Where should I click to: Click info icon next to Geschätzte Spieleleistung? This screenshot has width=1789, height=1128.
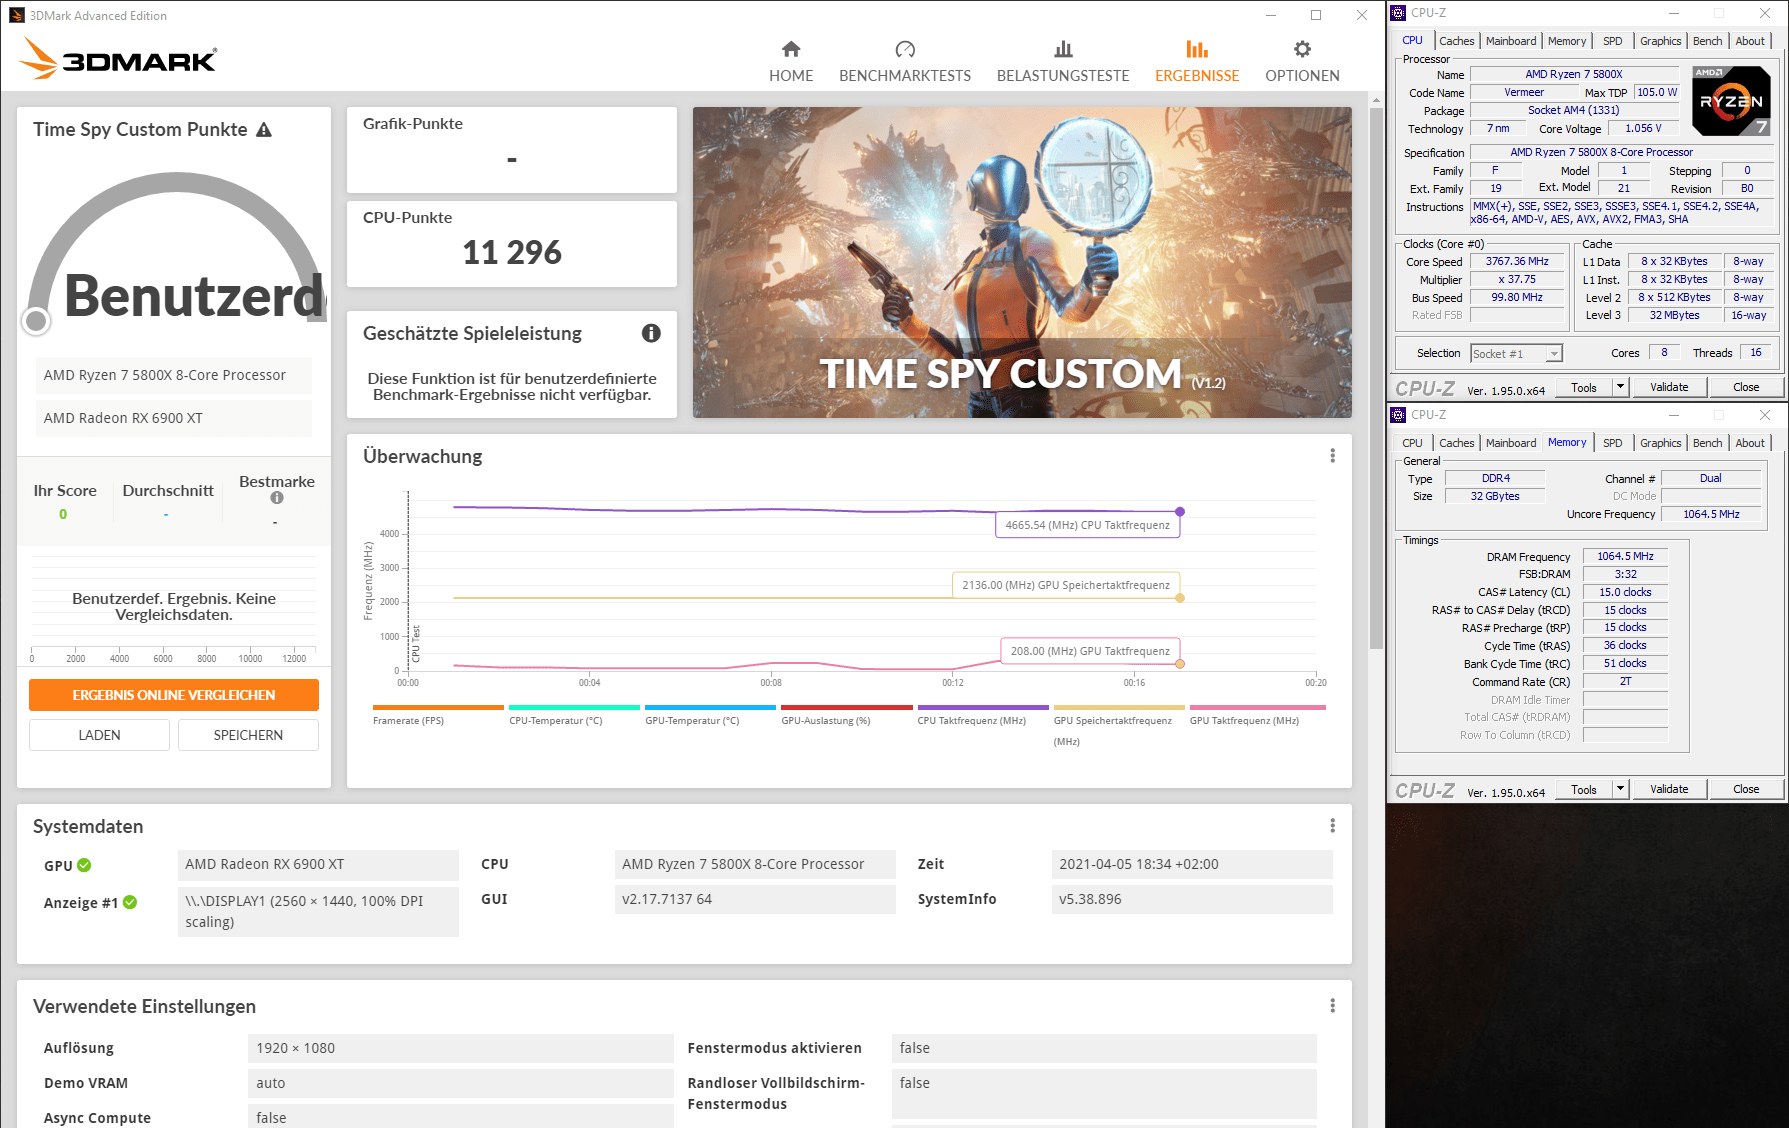[651, 333]
